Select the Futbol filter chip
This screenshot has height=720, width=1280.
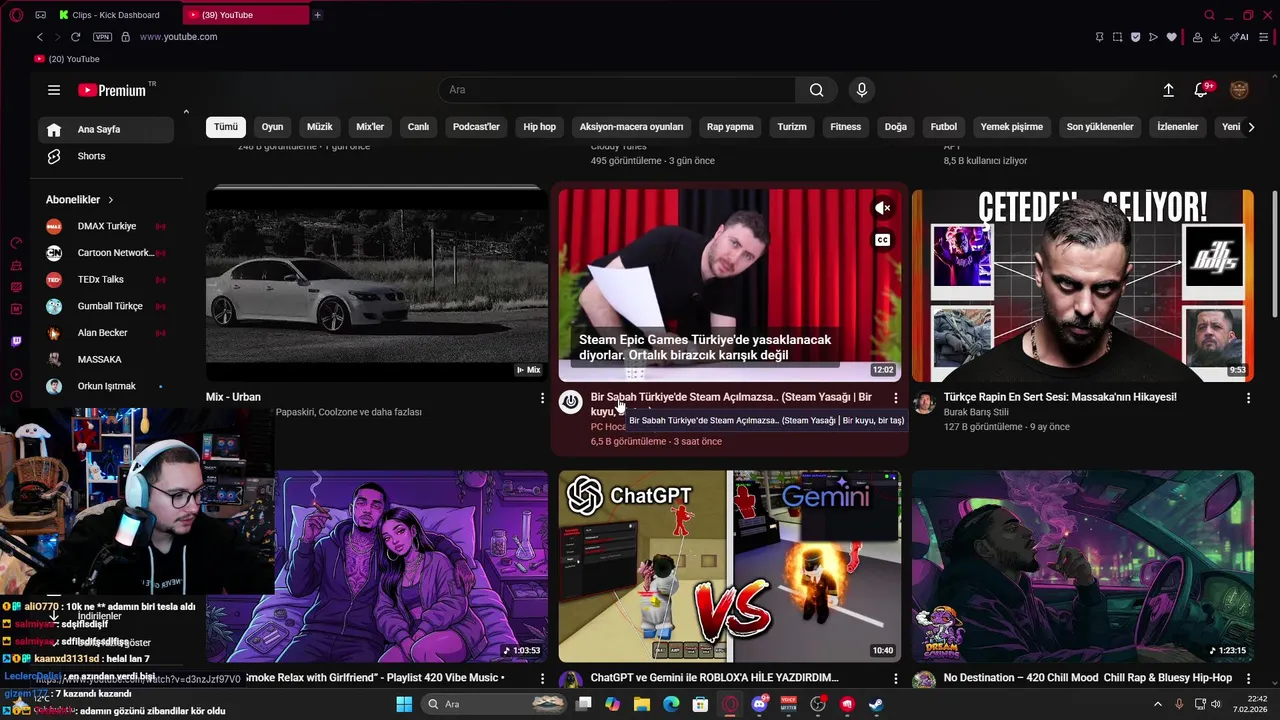(943, 127)
